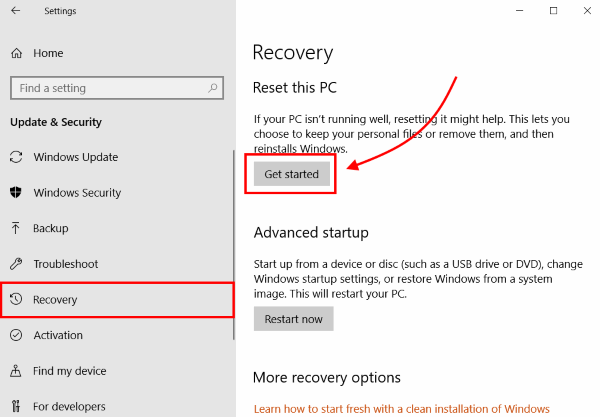Screen dimensions: 600x417
Task: Click the Find my device icon
Action: pyautogui.click(x=16, y=371)
